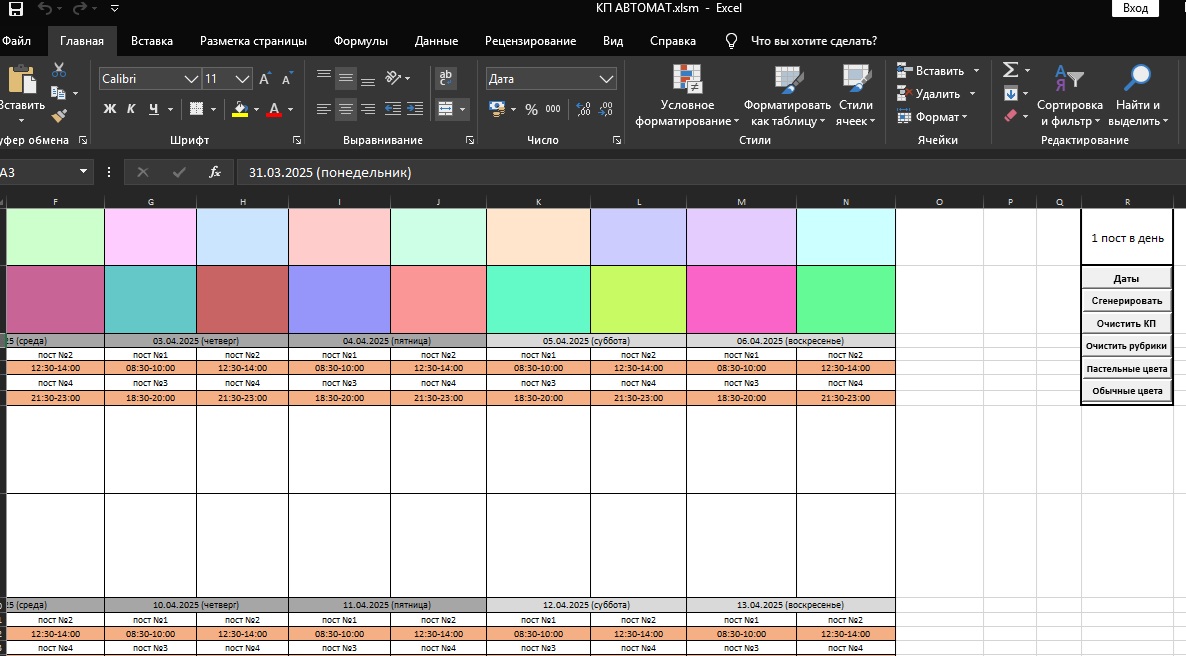Image resolution: width=1186 pixels, height=656 pixels.
Task: Toggle bold Ж formatting
Action: [x=110, y=109]
